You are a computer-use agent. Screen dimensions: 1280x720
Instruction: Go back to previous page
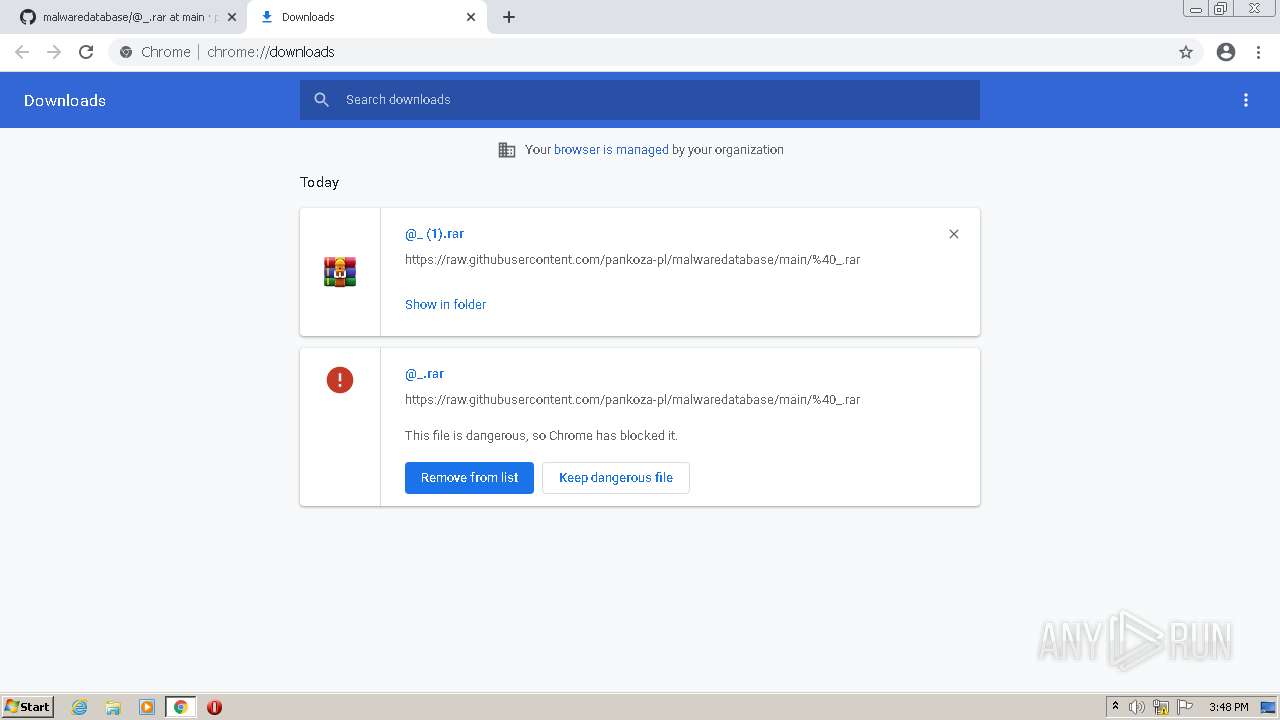(x=22, y=52)
